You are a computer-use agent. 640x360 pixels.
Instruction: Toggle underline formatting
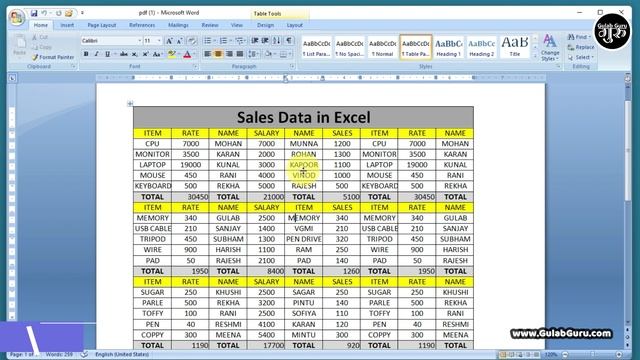tap(107, 54)
